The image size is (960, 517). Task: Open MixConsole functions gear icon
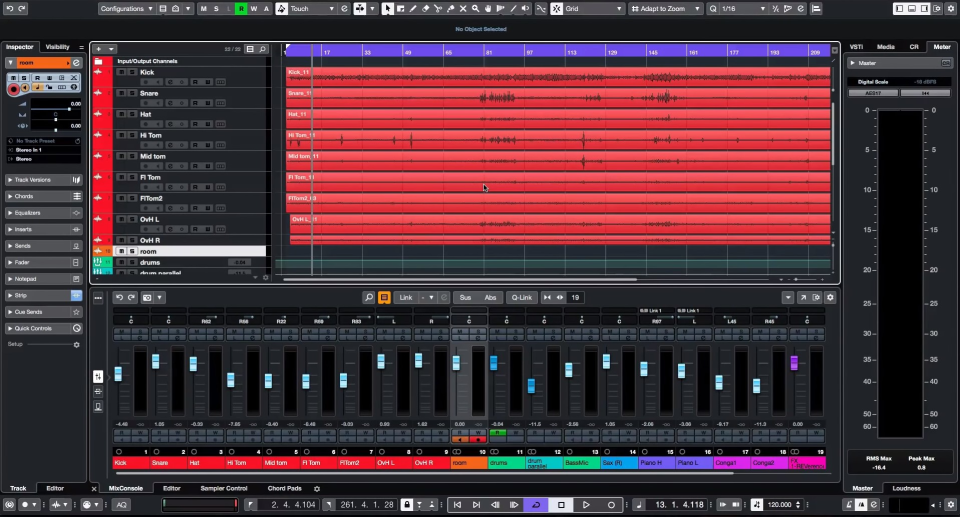(830, 297)
